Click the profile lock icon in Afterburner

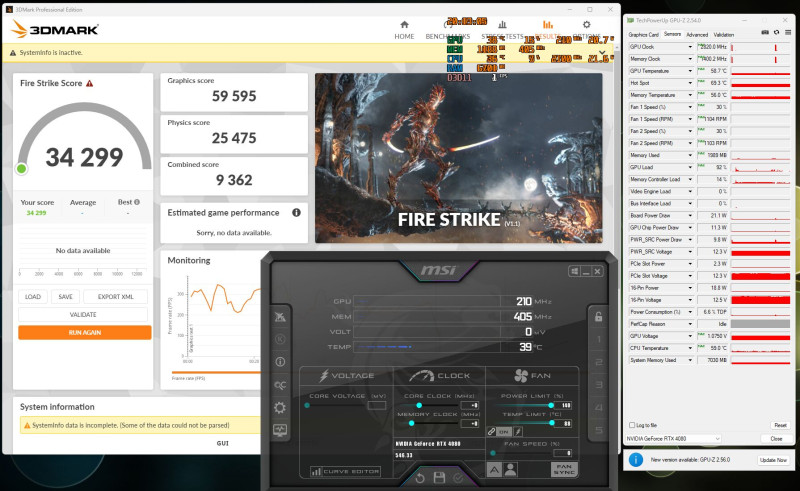(598, 316)
